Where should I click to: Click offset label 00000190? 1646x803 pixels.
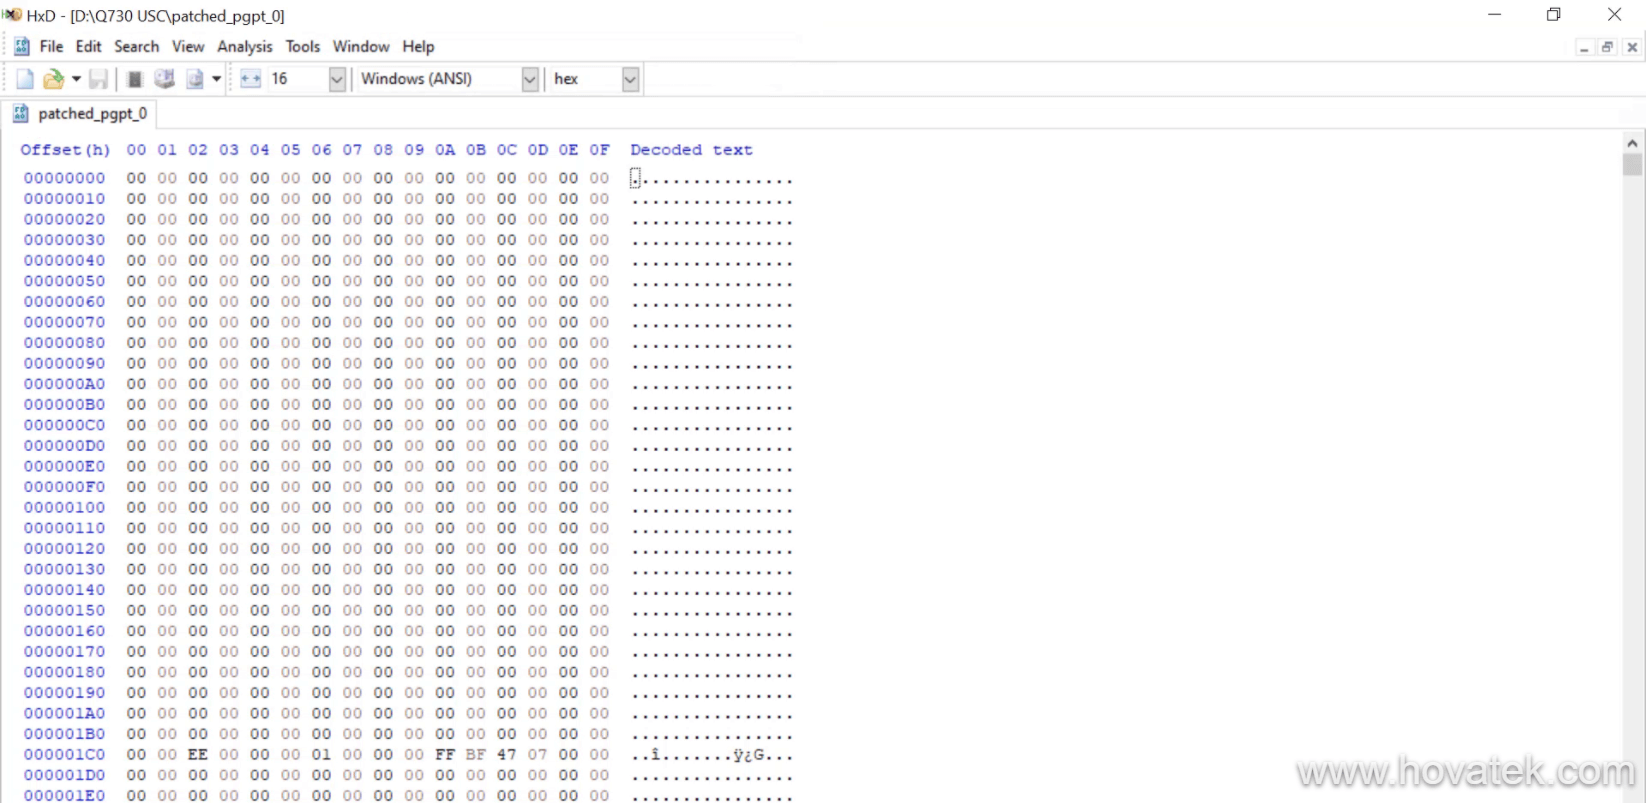point(64,693)
